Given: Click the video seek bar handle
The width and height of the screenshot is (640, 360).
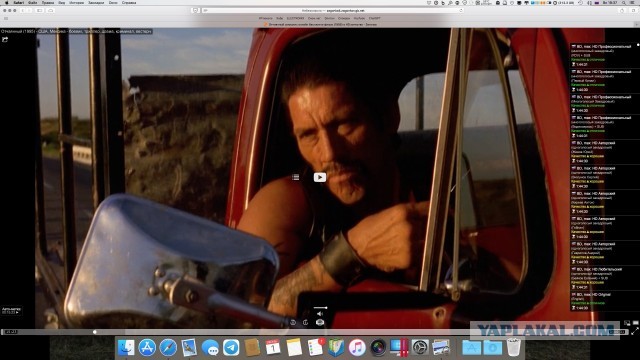Looking at the screenshot, I should click(x=95, y=332).
